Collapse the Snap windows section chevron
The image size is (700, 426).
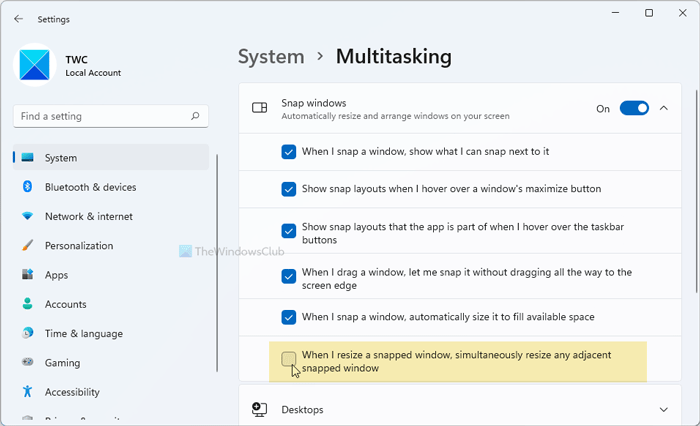click(x=664, y=108)
